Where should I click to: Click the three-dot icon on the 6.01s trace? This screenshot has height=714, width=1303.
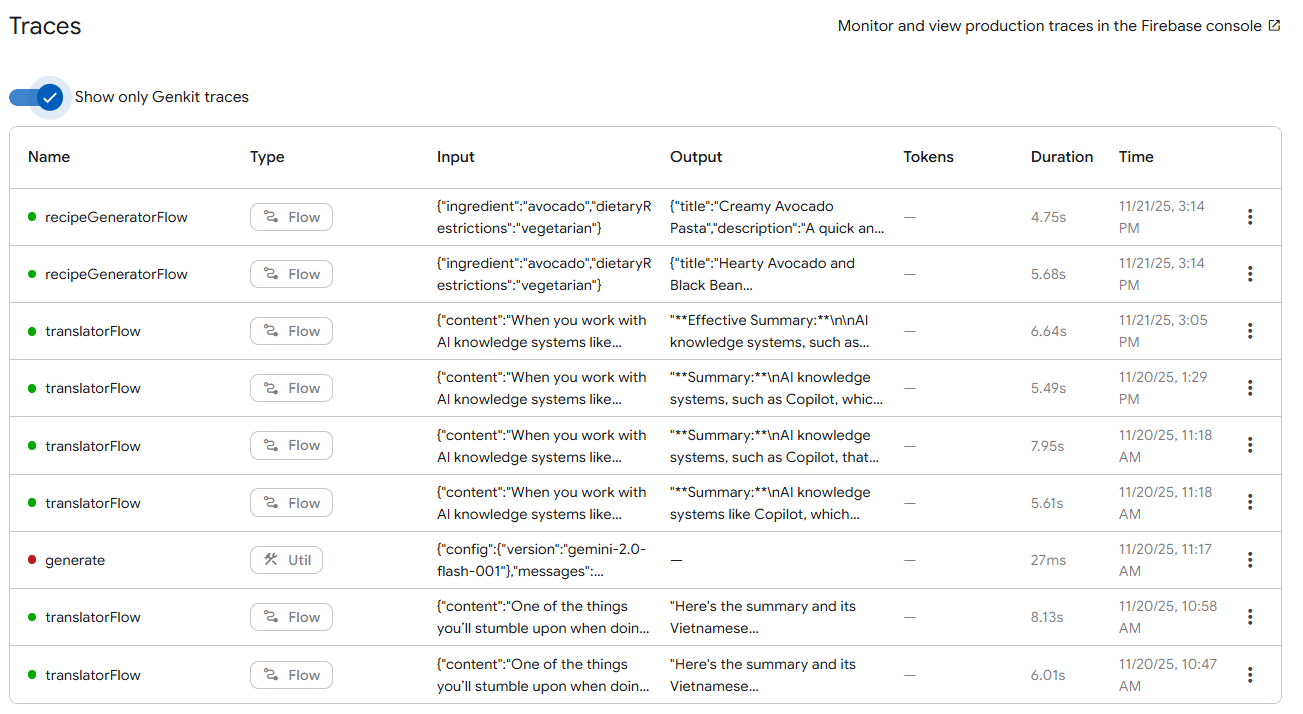click(x=1249, y=675)
